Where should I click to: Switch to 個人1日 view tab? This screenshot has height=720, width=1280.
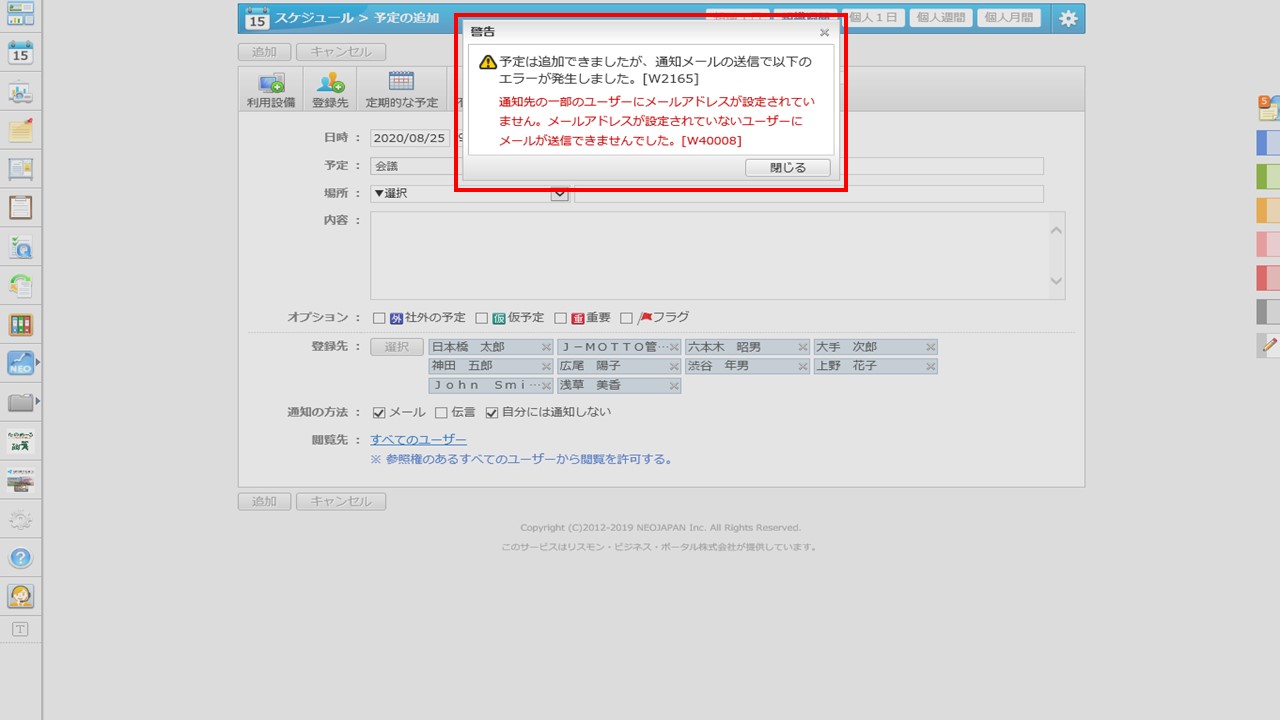point(874,17)
